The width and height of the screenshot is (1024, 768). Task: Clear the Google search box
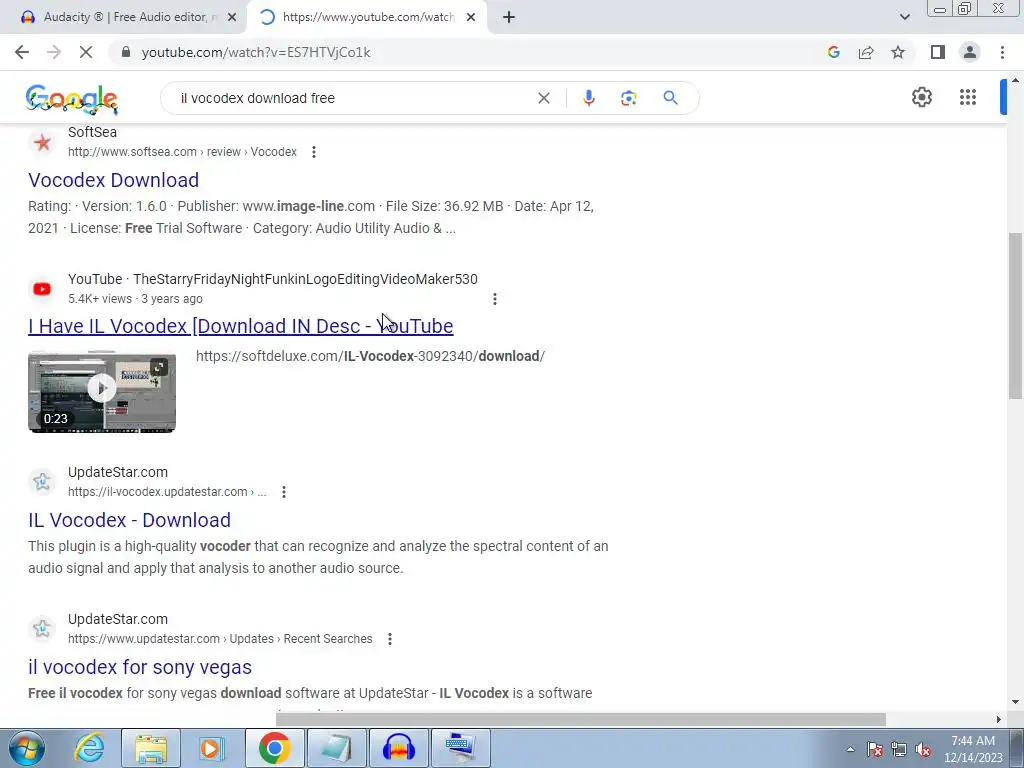coord(543,98)
